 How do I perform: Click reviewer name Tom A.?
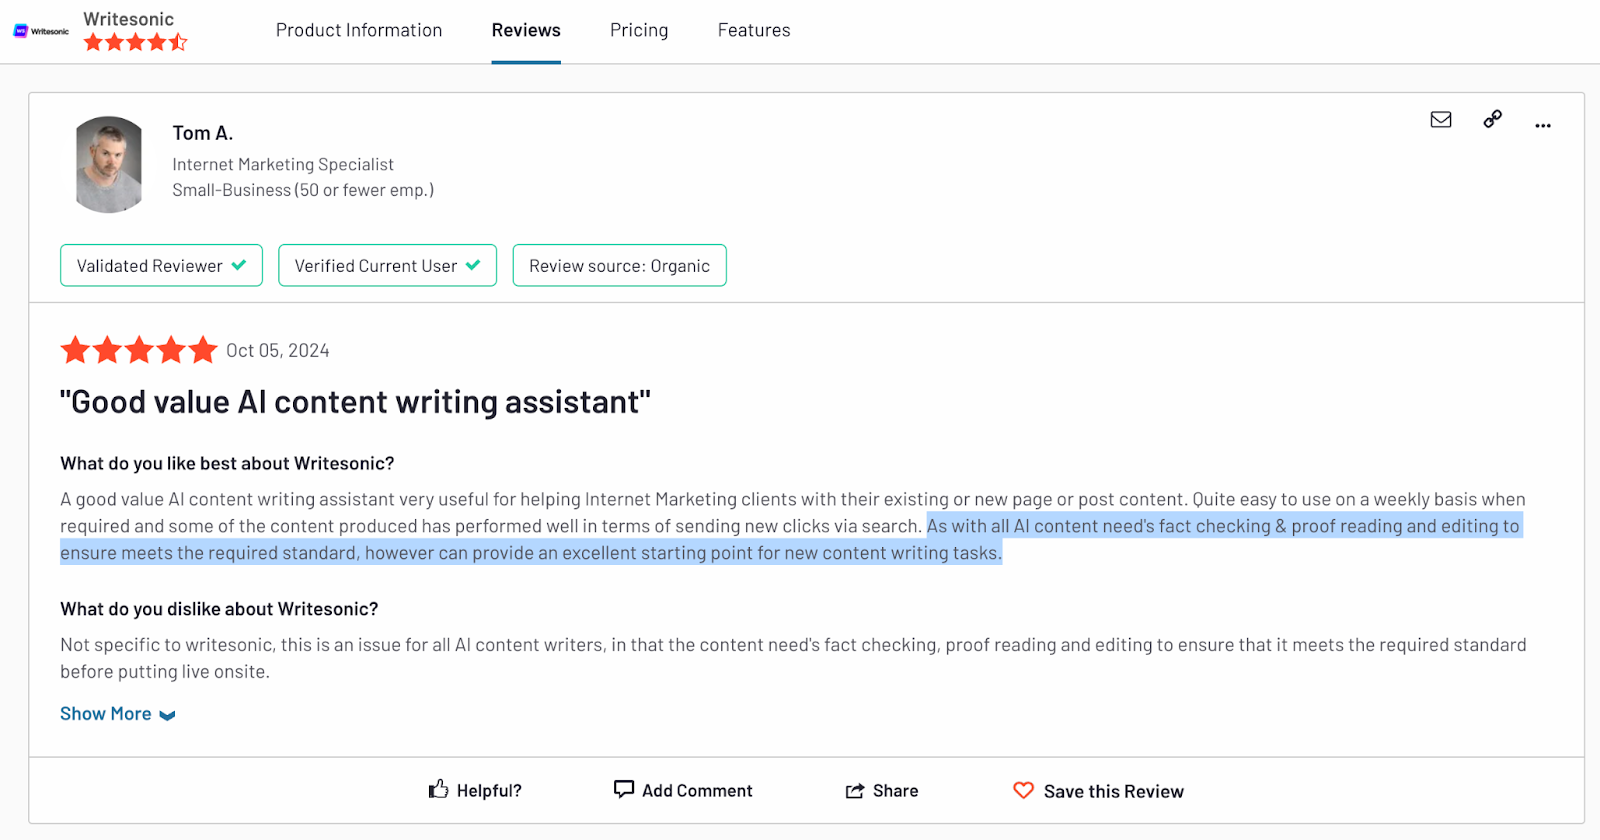tap(203, 133)
